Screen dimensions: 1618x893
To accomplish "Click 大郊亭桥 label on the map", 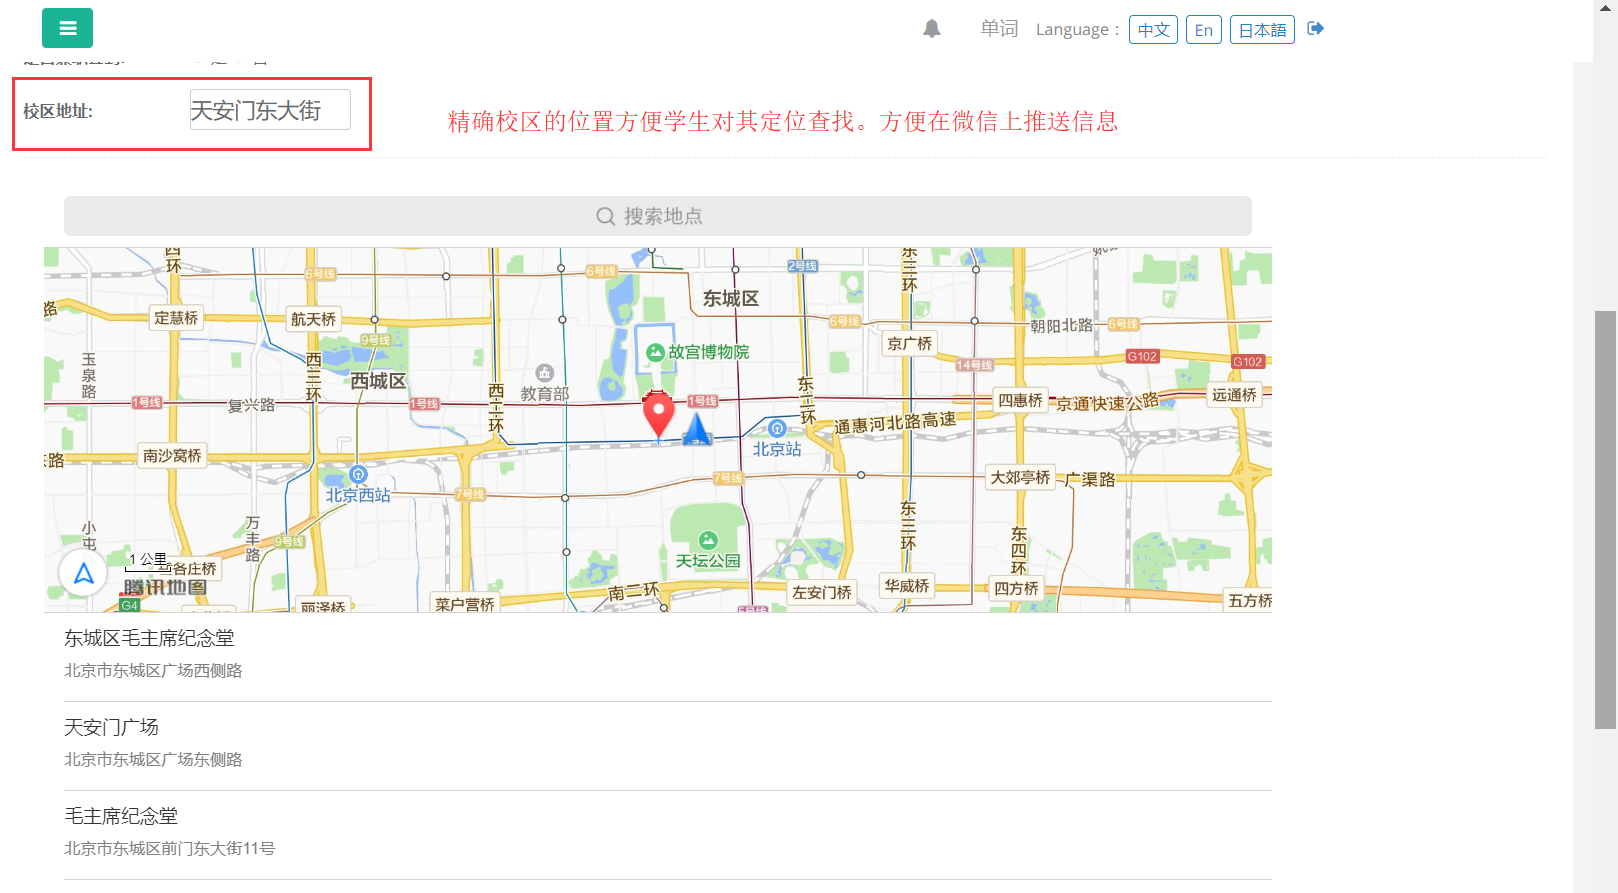I will [x=1020, y=477].
